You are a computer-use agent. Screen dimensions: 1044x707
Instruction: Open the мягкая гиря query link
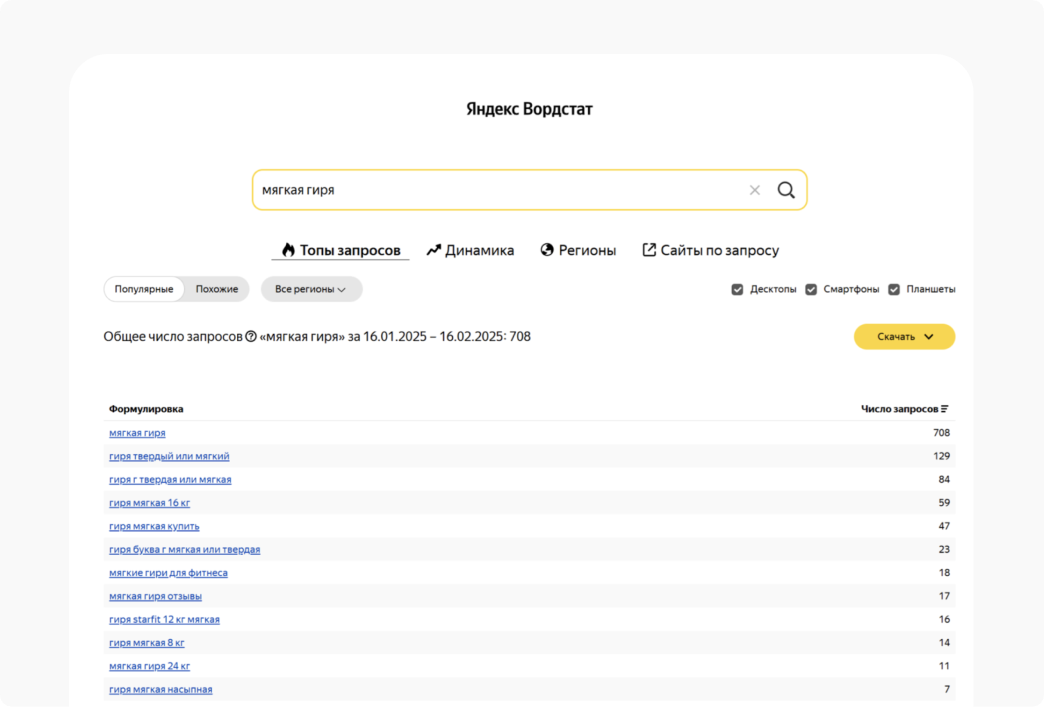(137, 433)
